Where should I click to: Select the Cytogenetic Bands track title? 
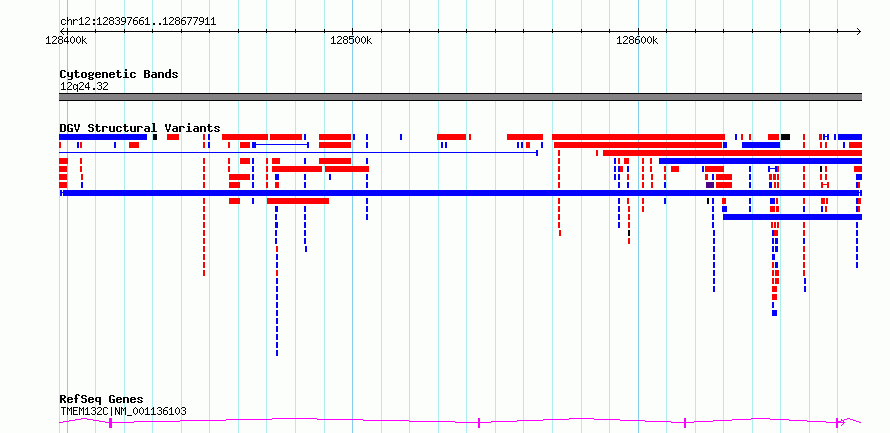click(119, 74)
